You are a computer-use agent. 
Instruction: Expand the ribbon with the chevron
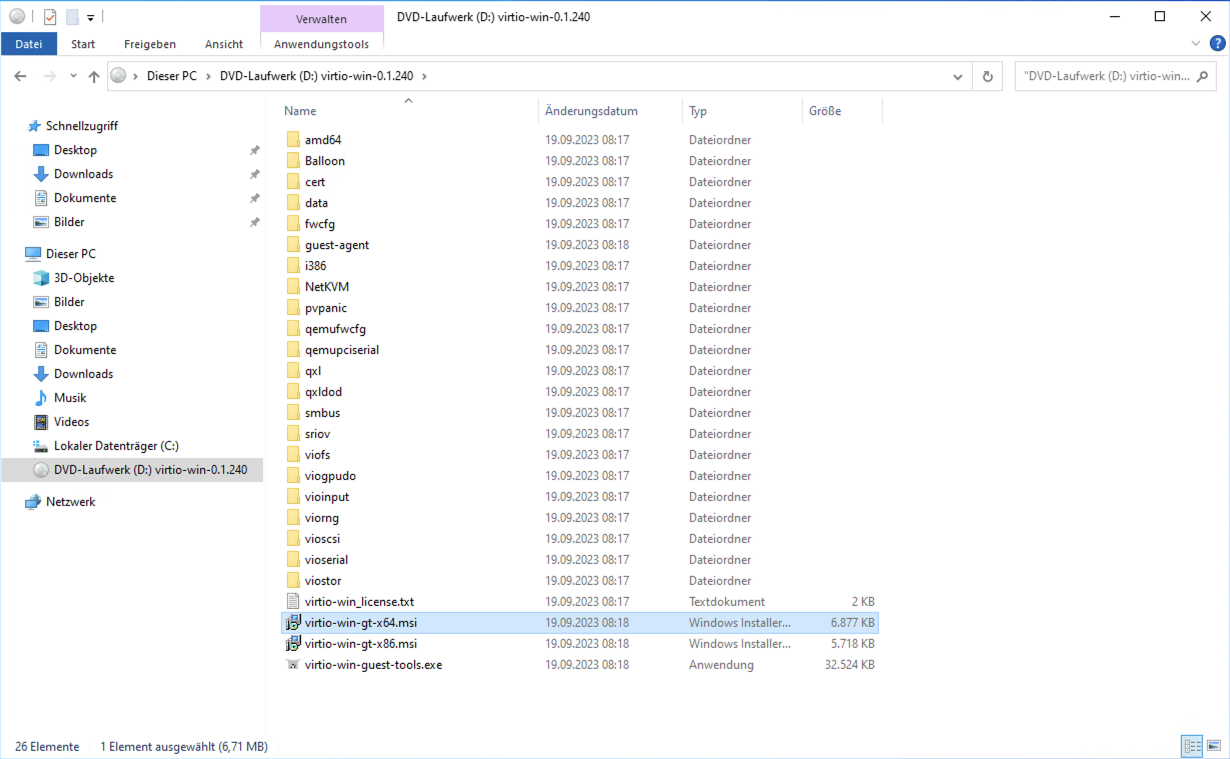pos(1196,44)
